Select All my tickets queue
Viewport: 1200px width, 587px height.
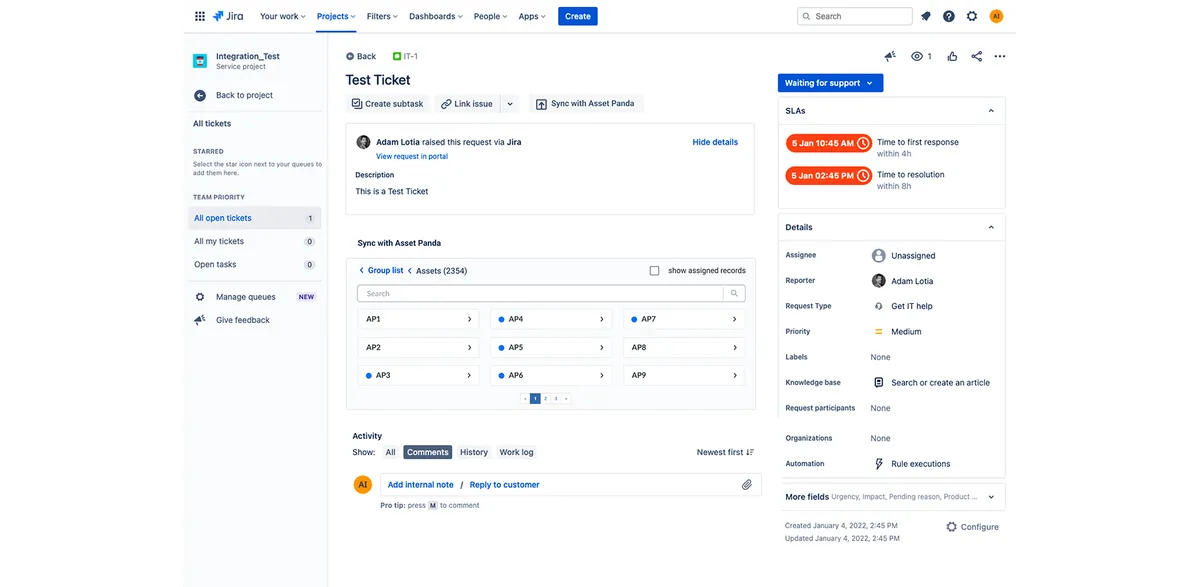click(x=255, y=241)
